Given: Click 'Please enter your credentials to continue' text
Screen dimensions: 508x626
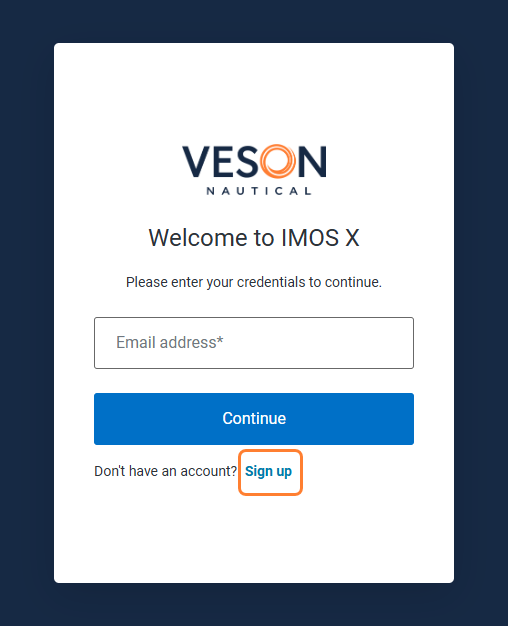Looking at the screenshot, I should (x=254, y=282).
